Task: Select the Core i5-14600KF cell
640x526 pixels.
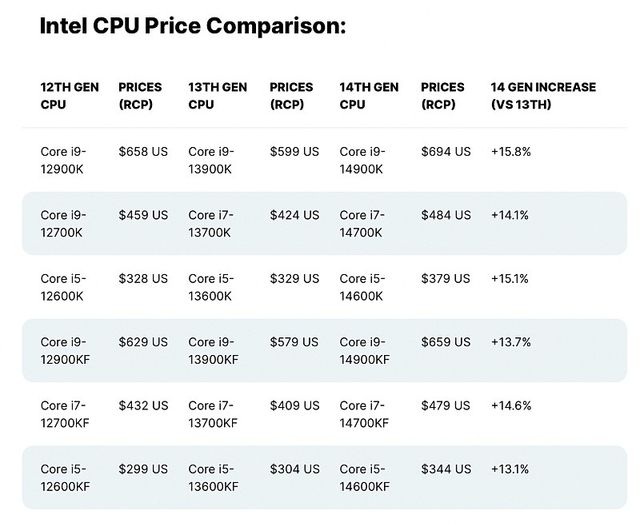Action: (365, 477)
